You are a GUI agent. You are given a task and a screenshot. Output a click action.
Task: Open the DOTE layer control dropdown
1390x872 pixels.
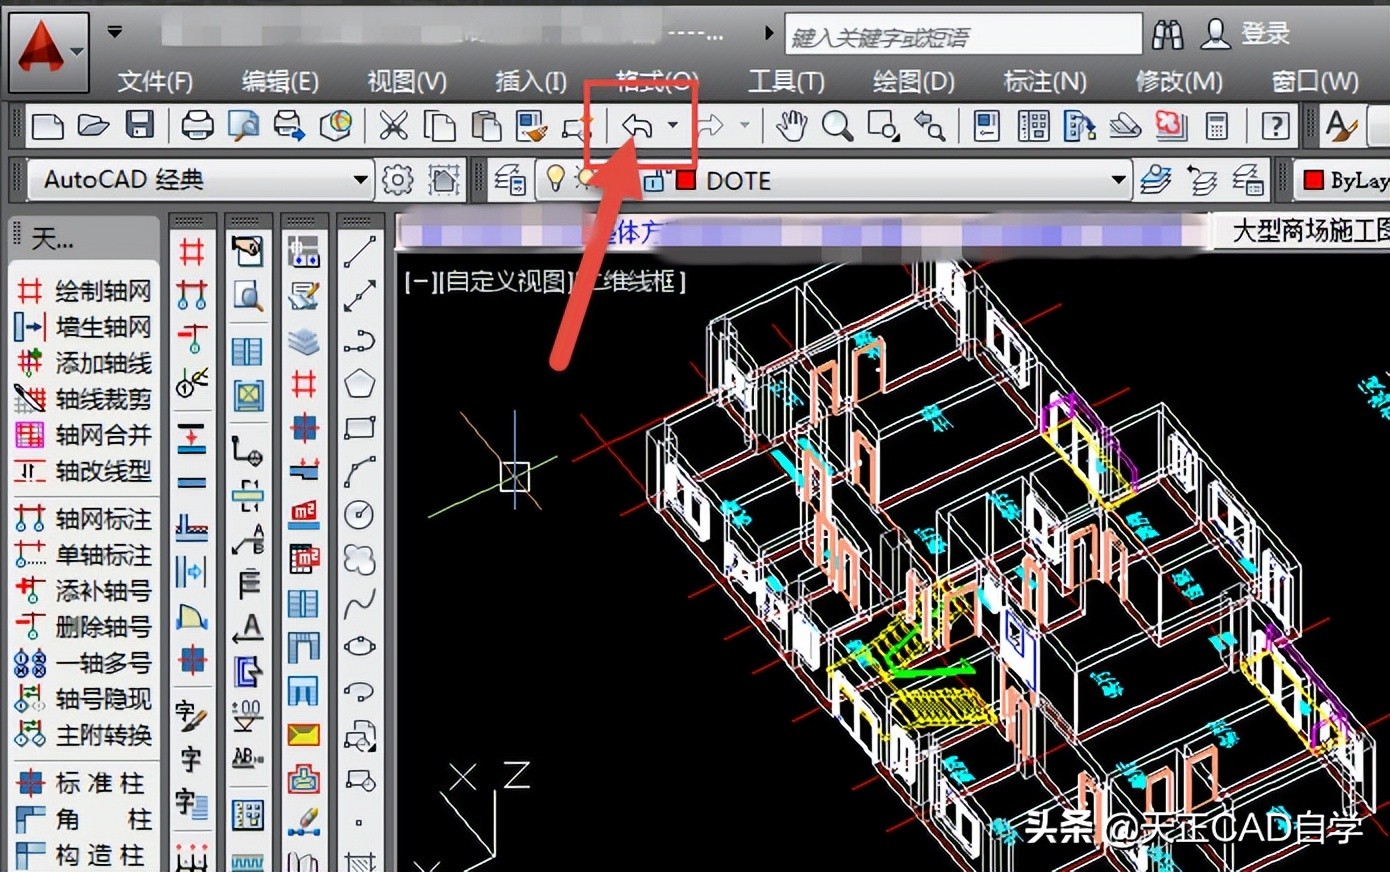(x=1117, y=180)
